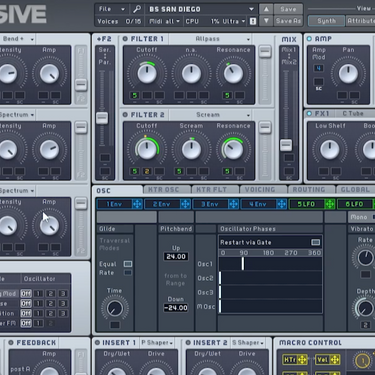The height and width of the screenshot is (375, 375).
Task: Enable Restart via Gate checkbox
Action: coord(315,242)
